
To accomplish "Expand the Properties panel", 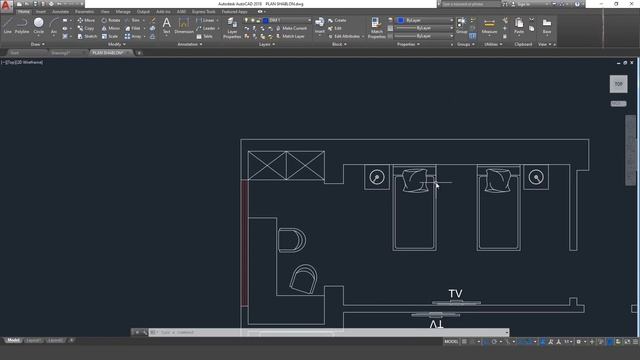I will [408, 44].
